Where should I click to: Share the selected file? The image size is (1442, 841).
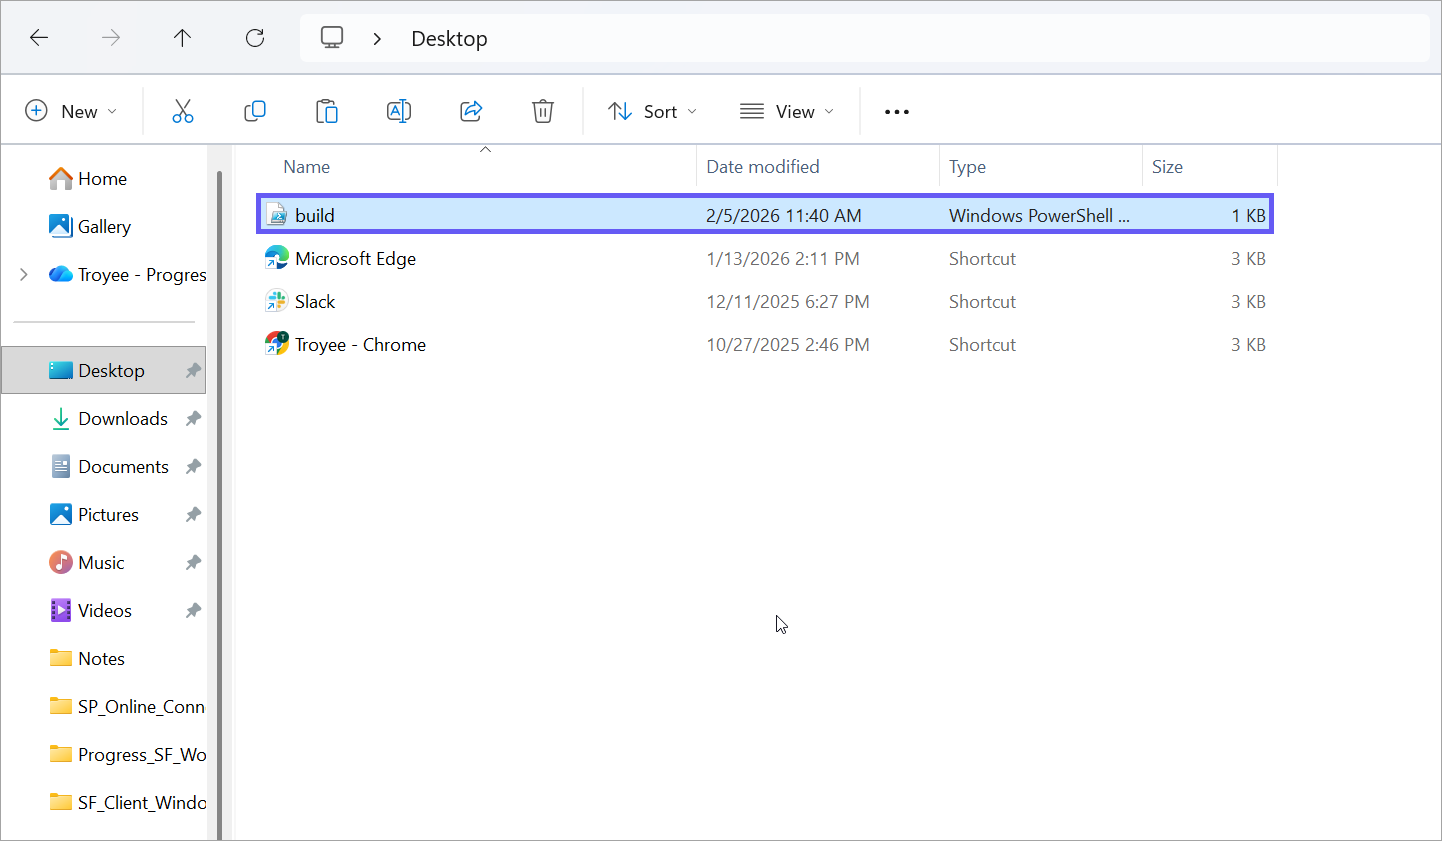click(471, 111)
